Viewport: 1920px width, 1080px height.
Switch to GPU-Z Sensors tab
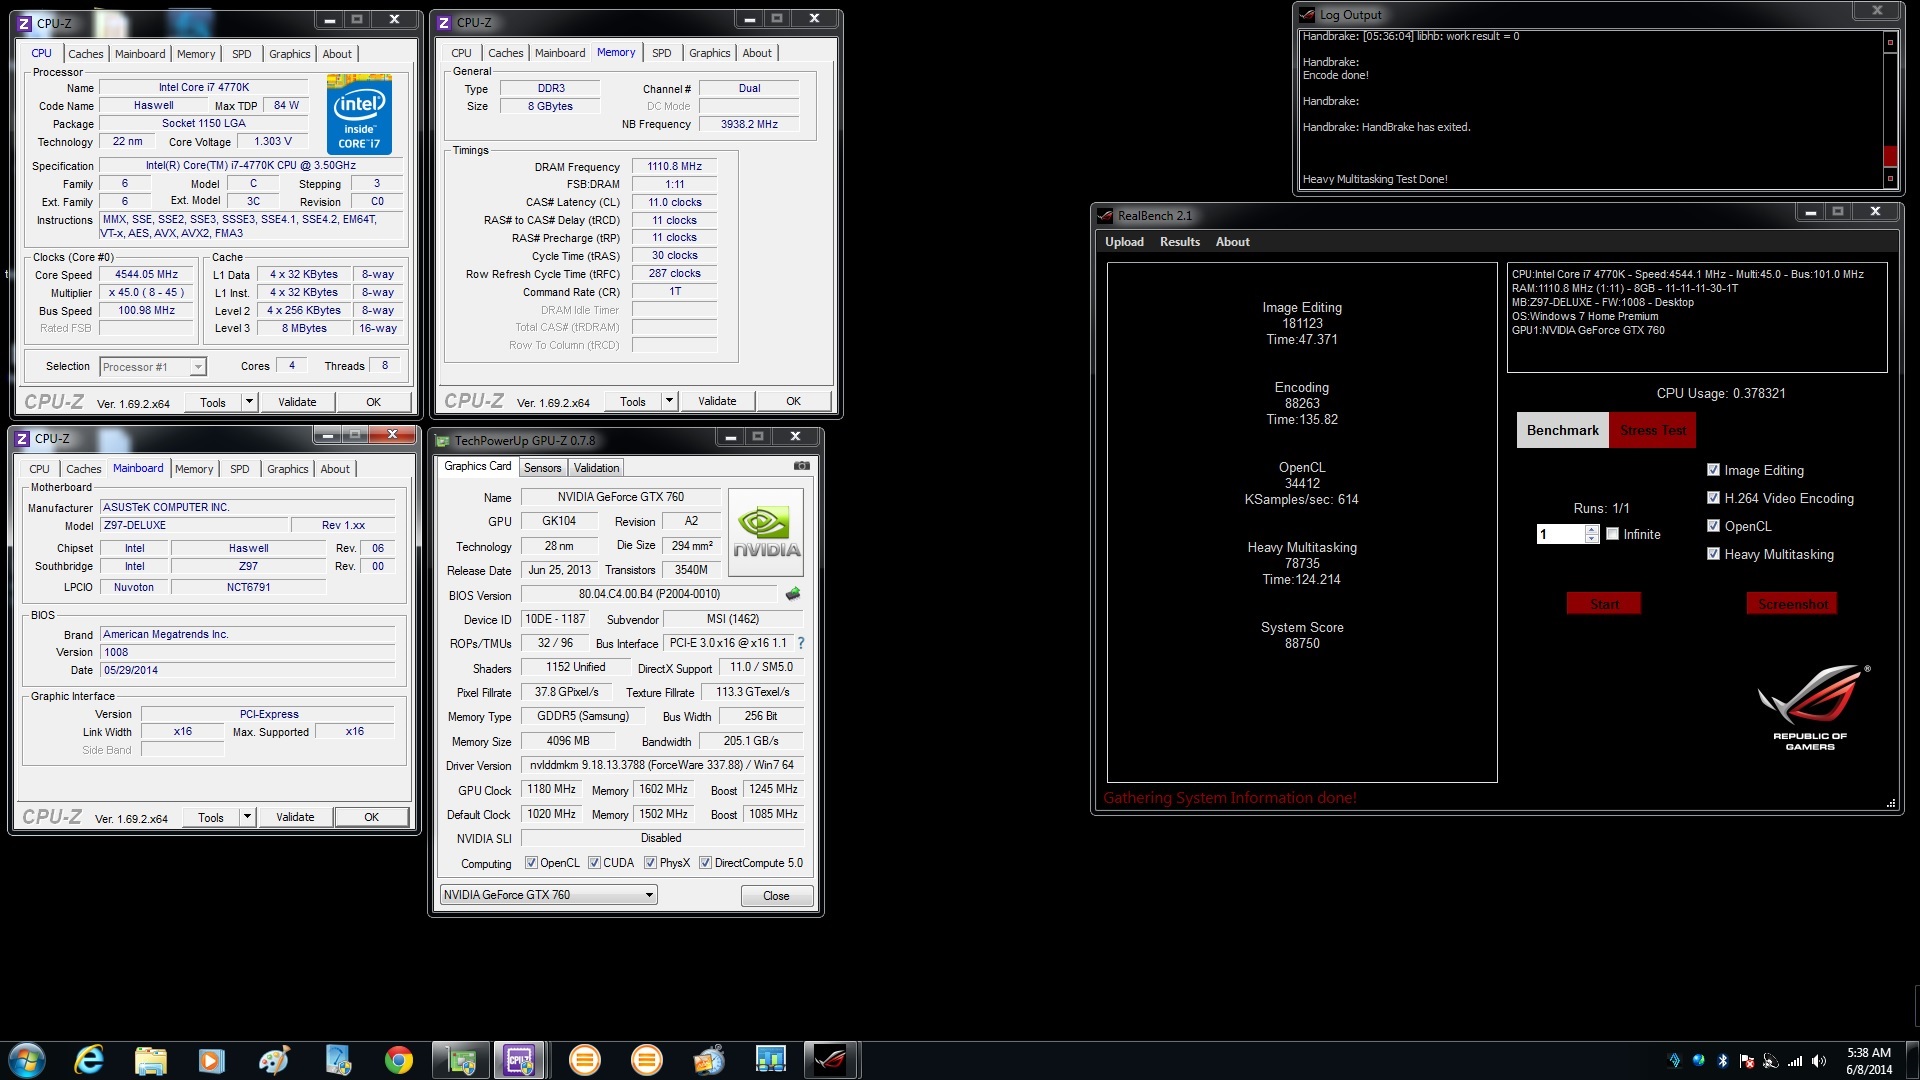[542, 468]
